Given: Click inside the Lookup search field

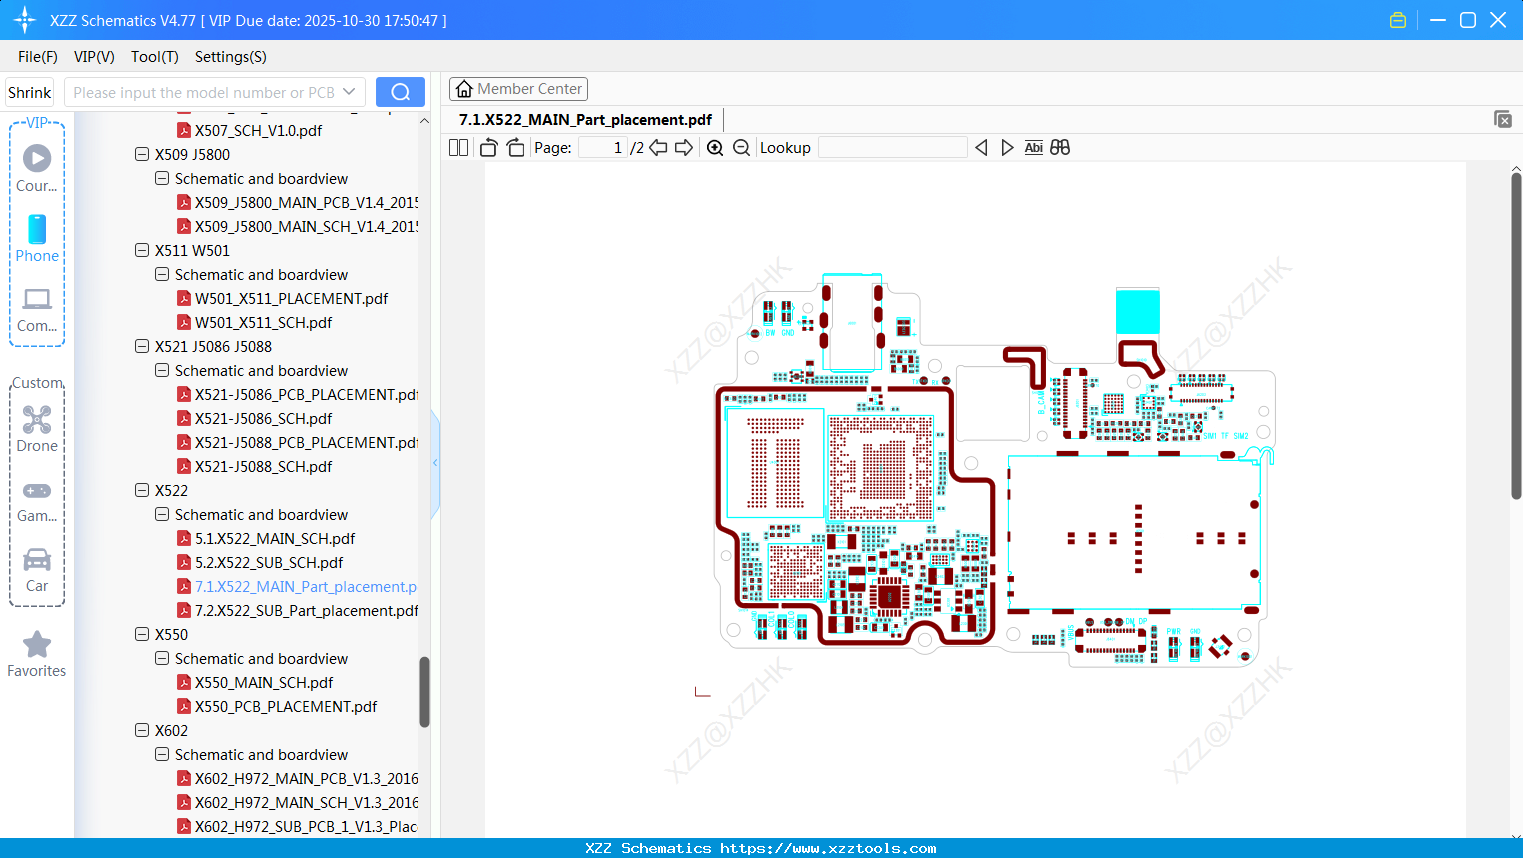Looking at the screenshot, I should coord(893,147).
